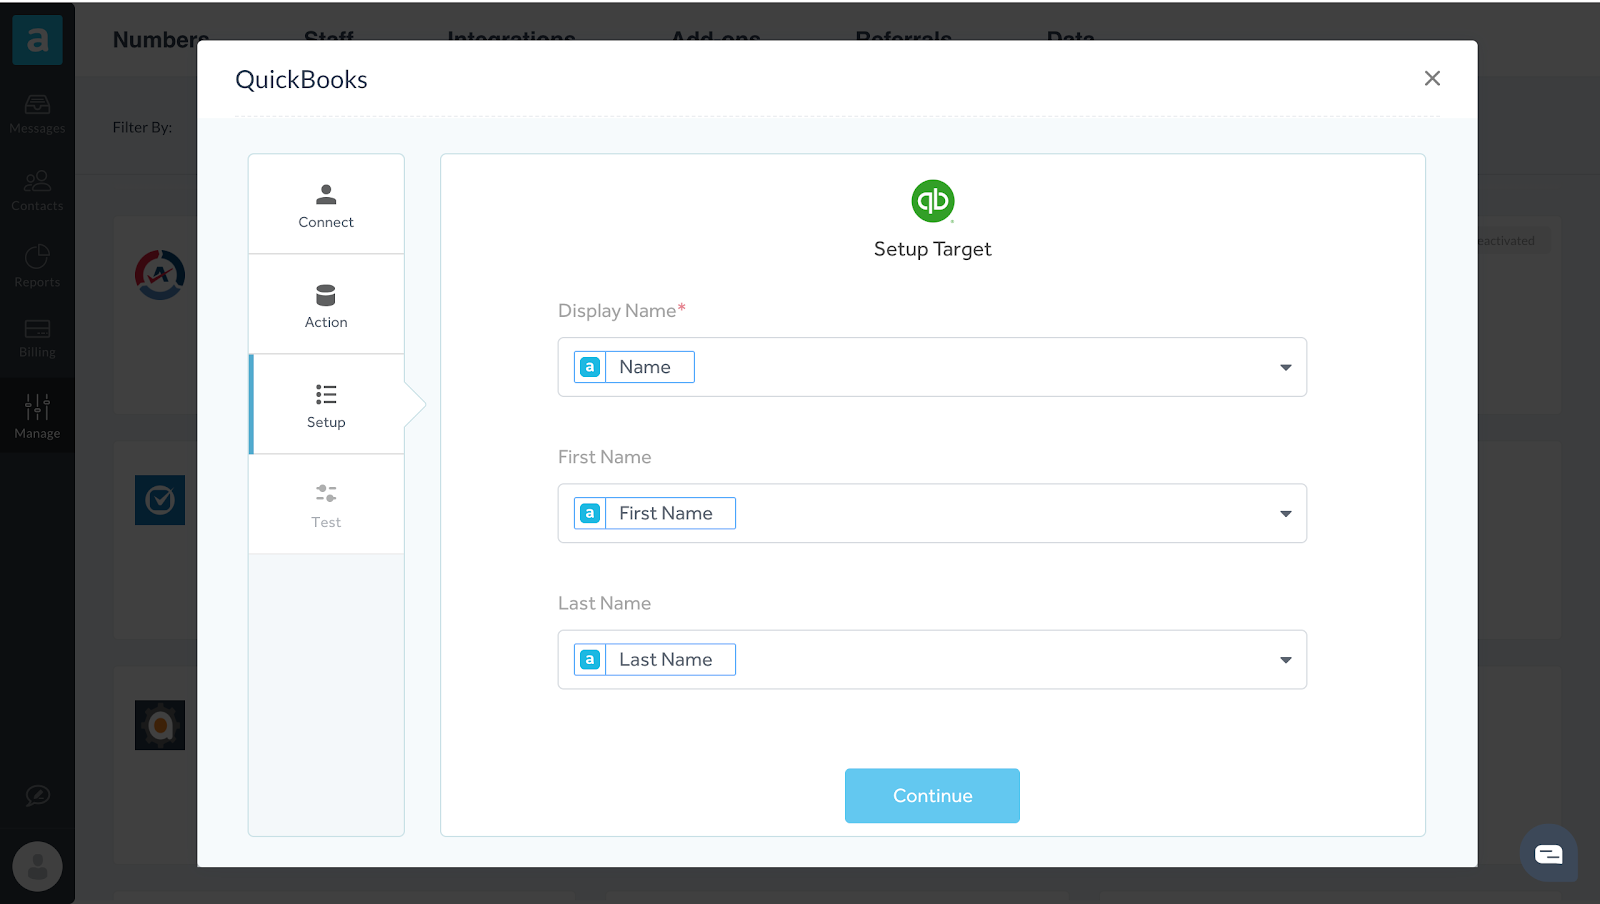Click the Continue button
Viewport: 1600px width, 904px height.
point(932,796)
